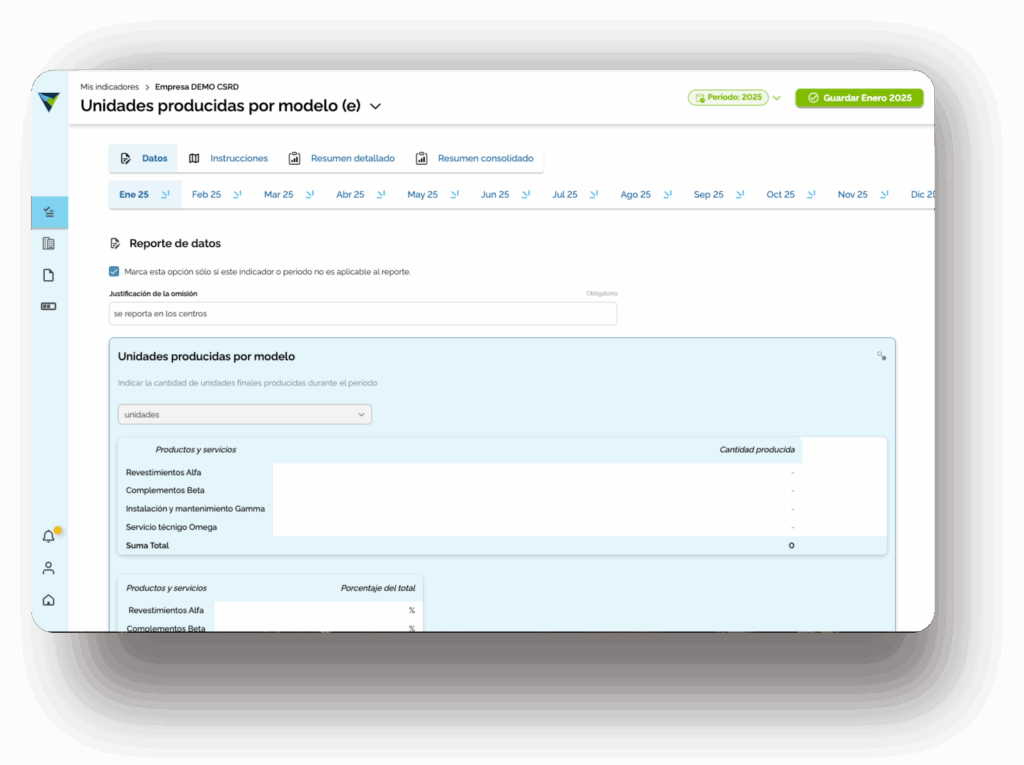Click Instalación y mantenimiento Gamma quantity cell

537,509
